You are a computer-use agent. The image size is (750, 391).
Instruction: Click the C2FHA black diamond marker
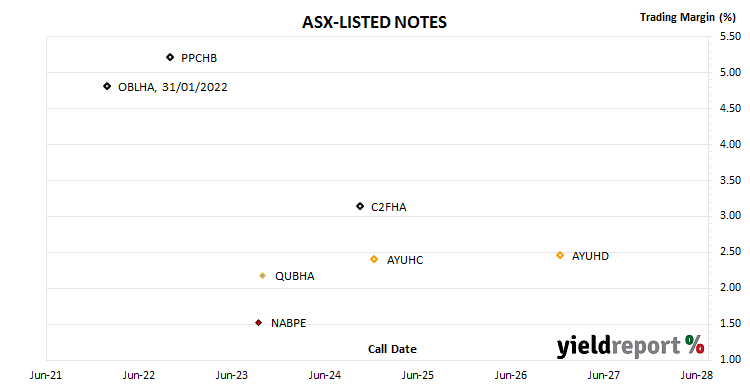point(360,206)
